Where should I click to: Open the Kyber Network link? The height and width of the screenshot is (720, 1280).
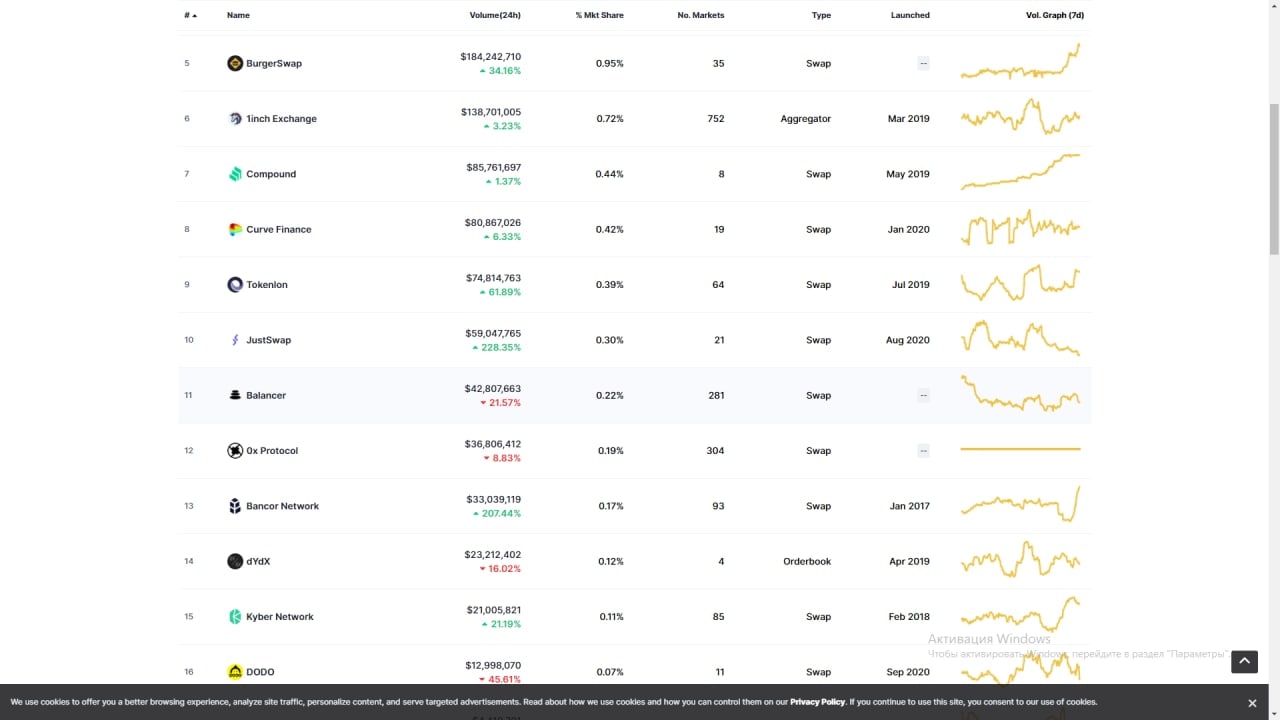click(280, 616)
